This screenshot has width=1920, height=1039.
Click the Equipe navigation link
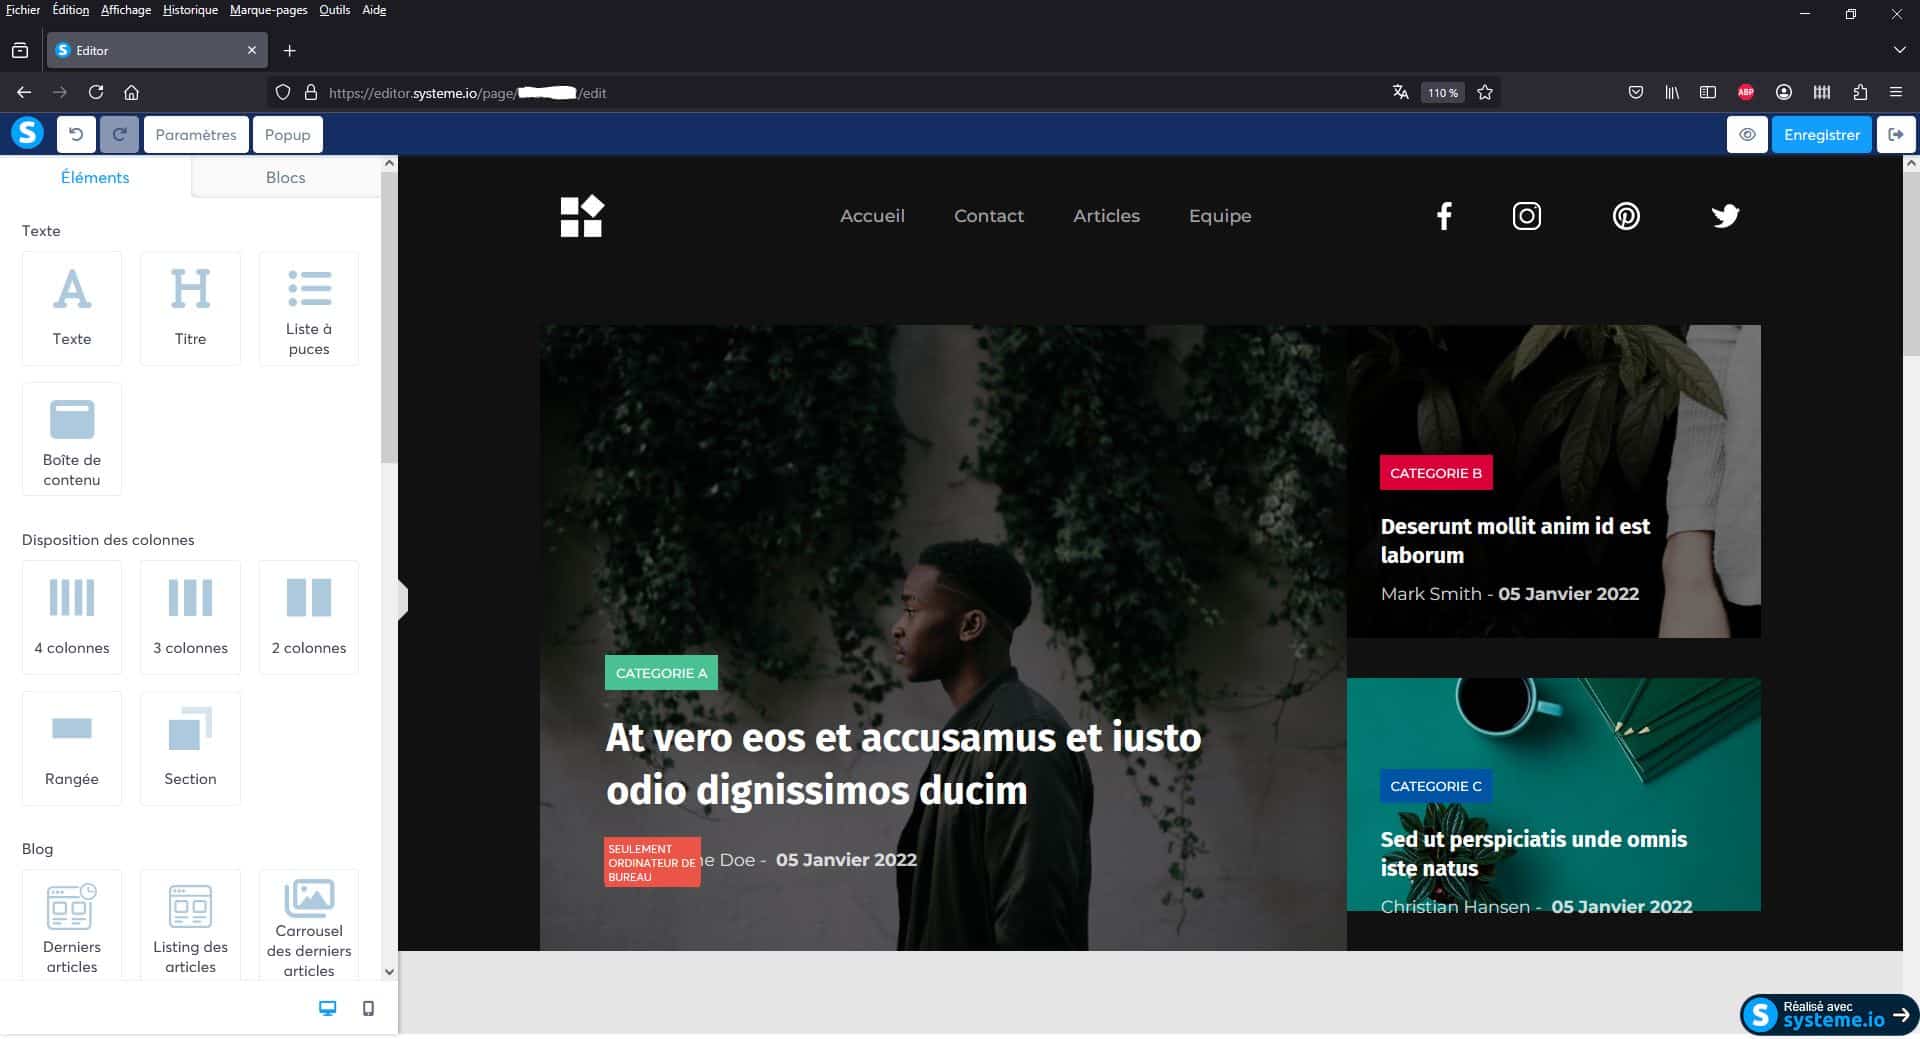pos(1220,216)
